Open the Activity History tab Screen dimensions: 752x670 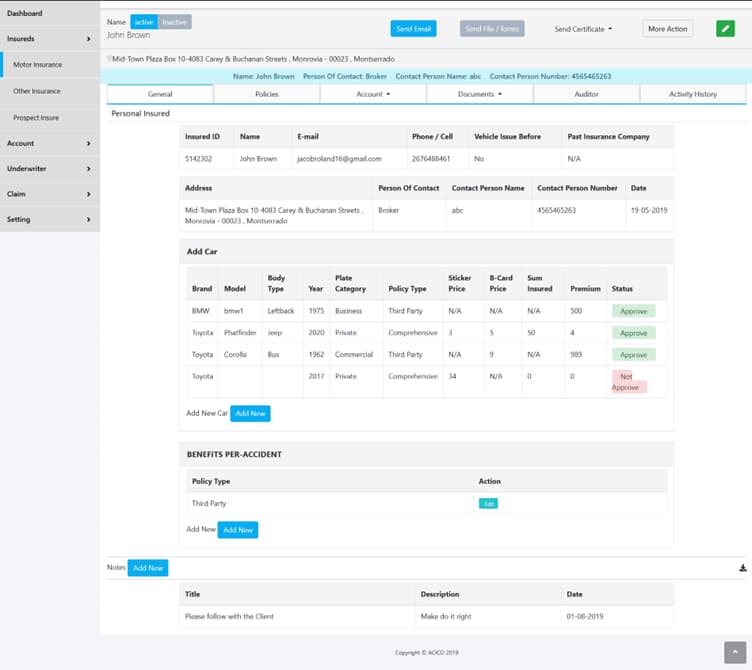(x=693, y=94)
